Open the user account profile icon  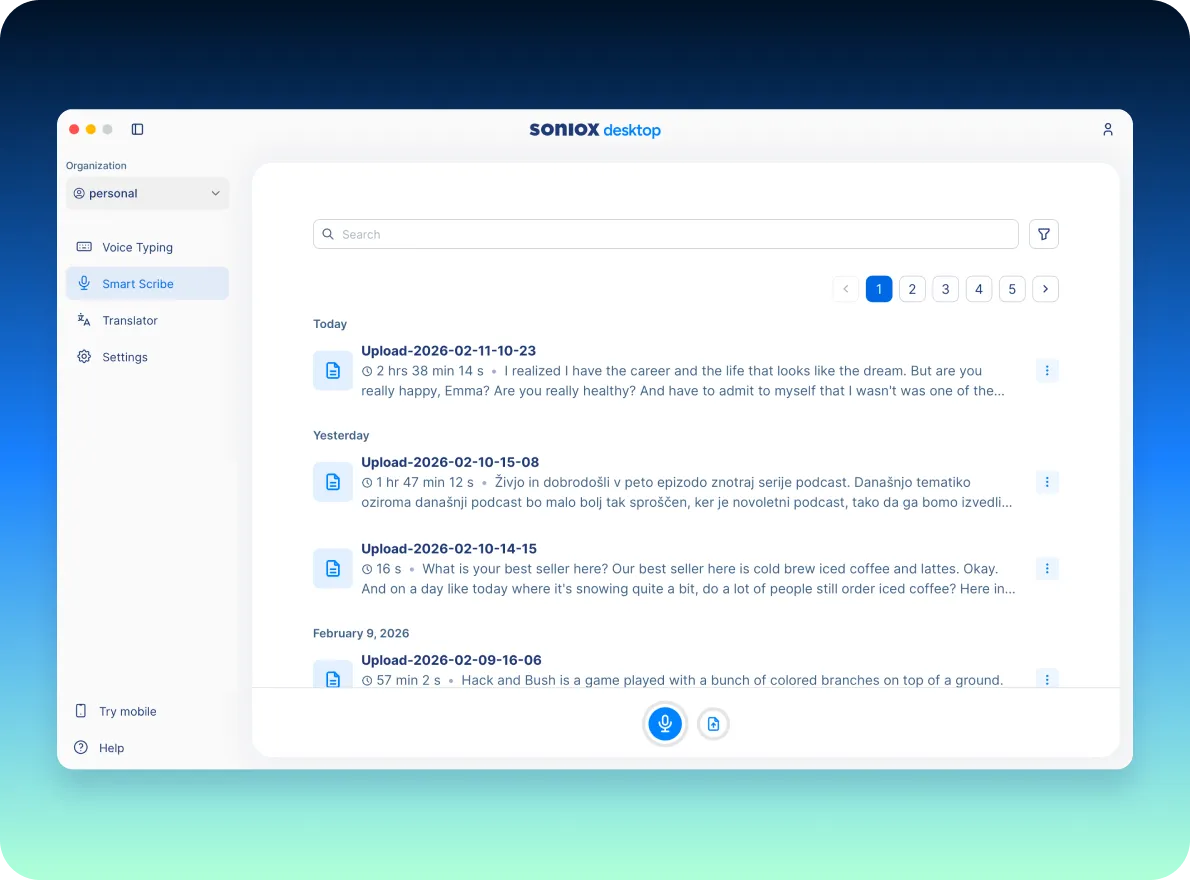click(1107, 129)
